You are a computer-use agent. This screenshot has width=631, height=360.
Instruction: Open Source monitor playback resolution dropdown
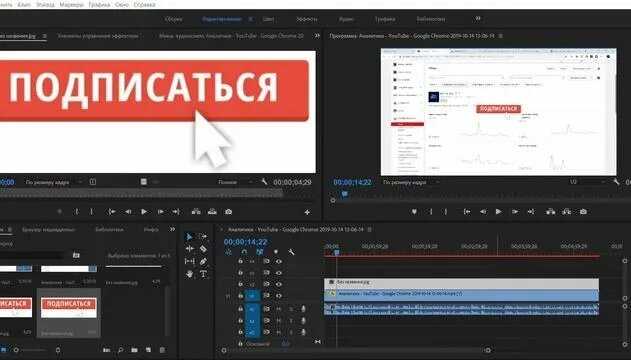click(x=235, y=182)
